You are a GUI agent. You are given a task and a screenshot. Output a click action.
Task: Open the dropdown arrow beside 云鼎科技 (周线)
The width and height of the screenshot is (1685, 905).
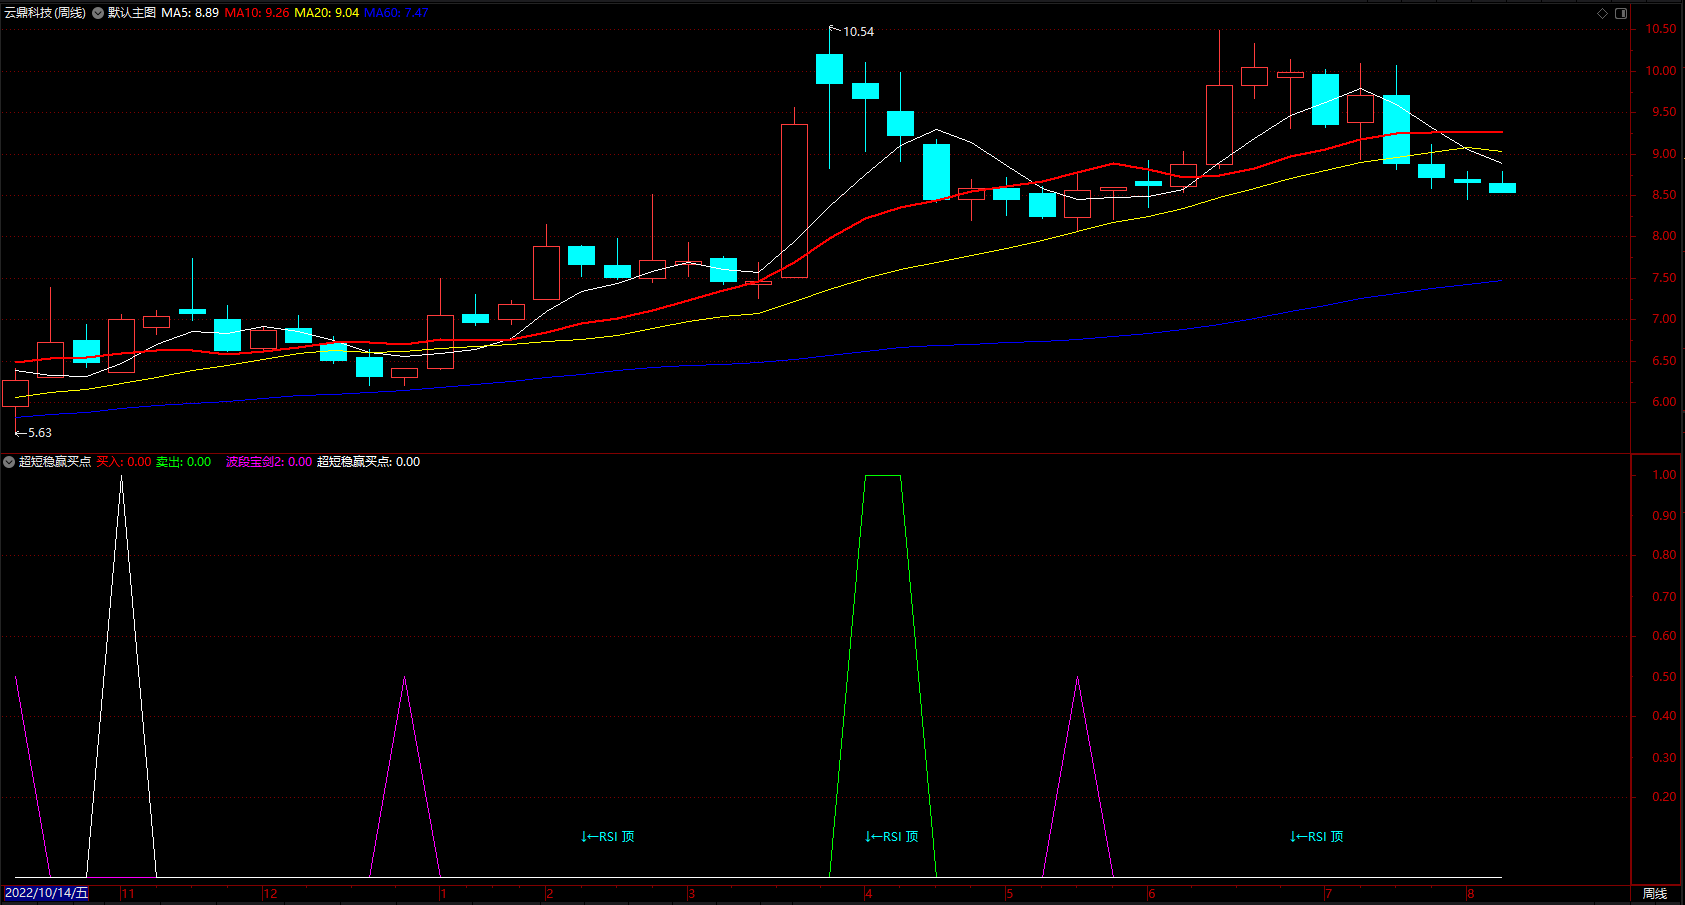tap(98, 13)
